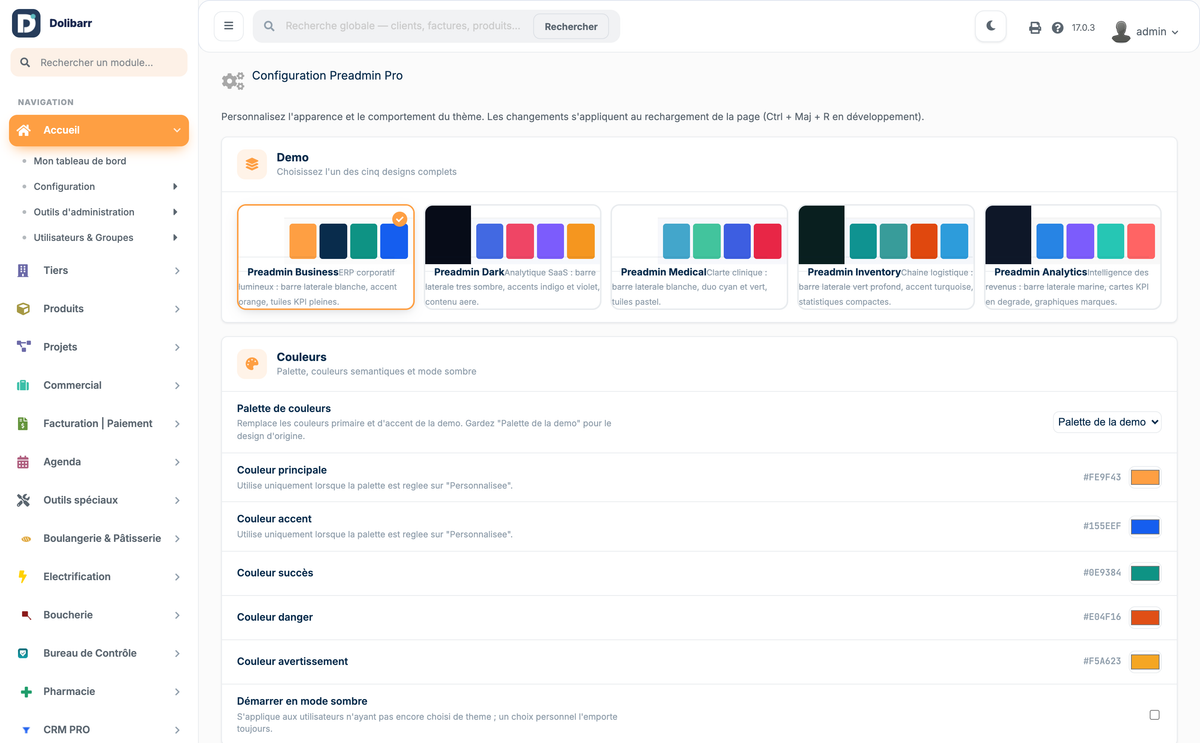Image resolution: width=1200 pixels, height=743 pixels.
Task: Click the Produits box icon
Action: coord(23,309)
